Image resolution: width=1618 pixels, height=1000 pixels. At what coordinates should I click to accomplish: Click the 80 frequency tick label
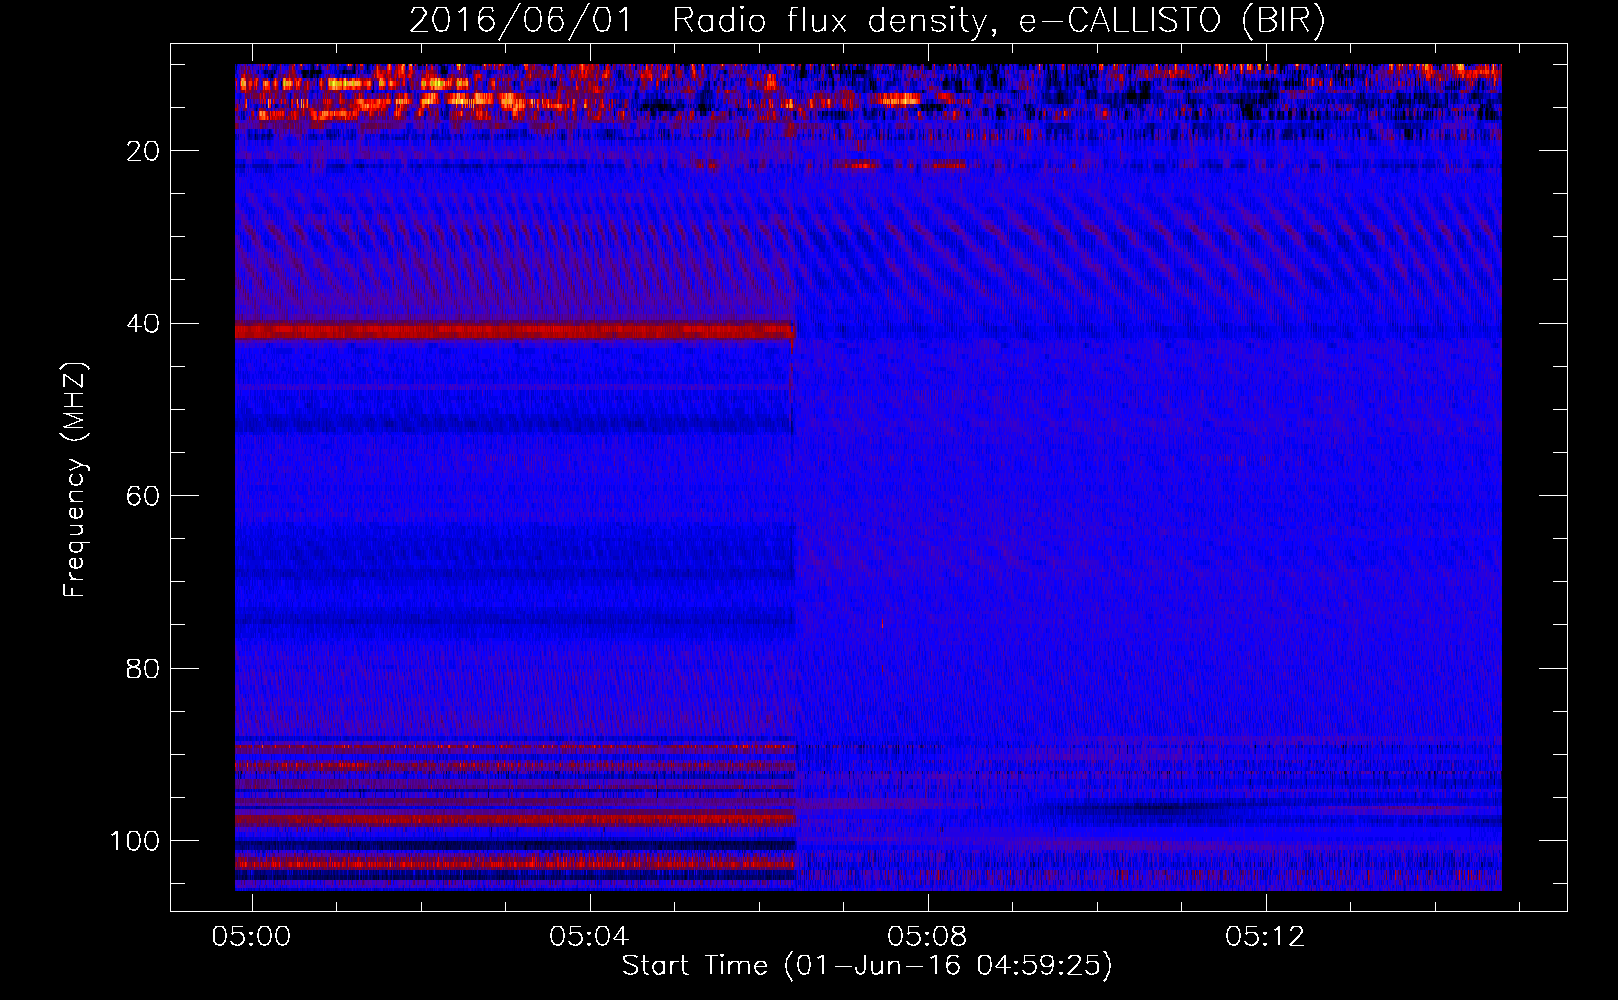coord(143,668)
